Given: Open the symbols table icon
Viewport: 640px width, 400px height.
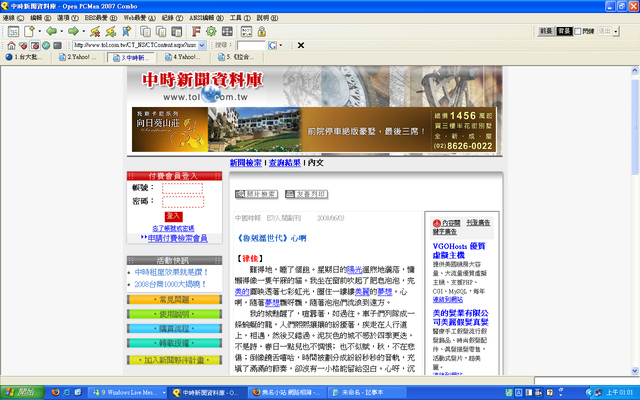Looking at the screenshot, I should [246, 31].
